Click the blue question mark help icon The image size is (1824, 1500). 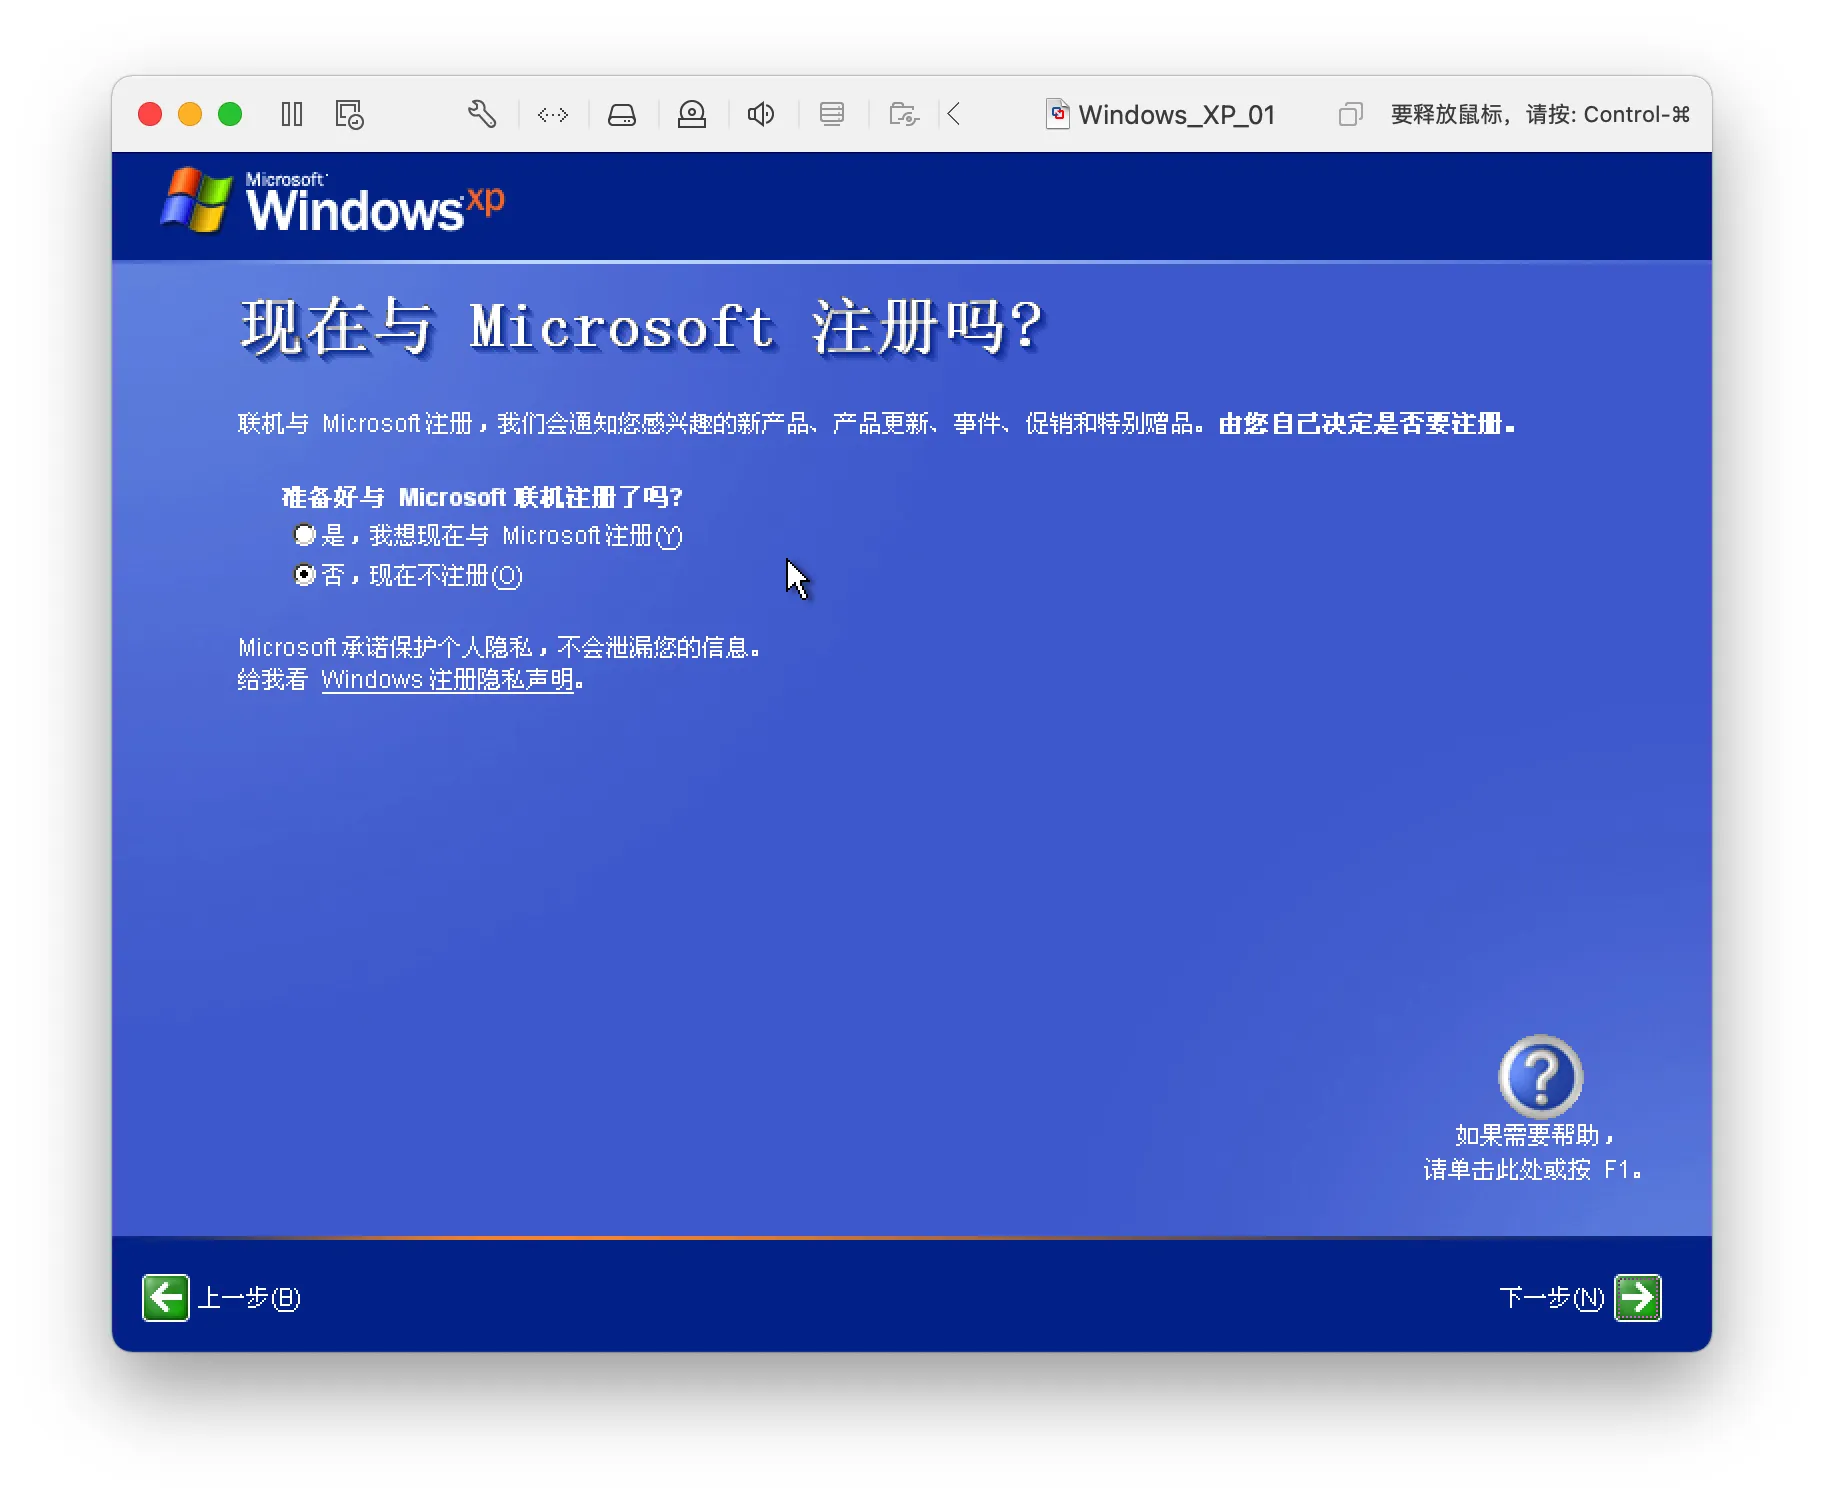[x=1540, y=1076]
